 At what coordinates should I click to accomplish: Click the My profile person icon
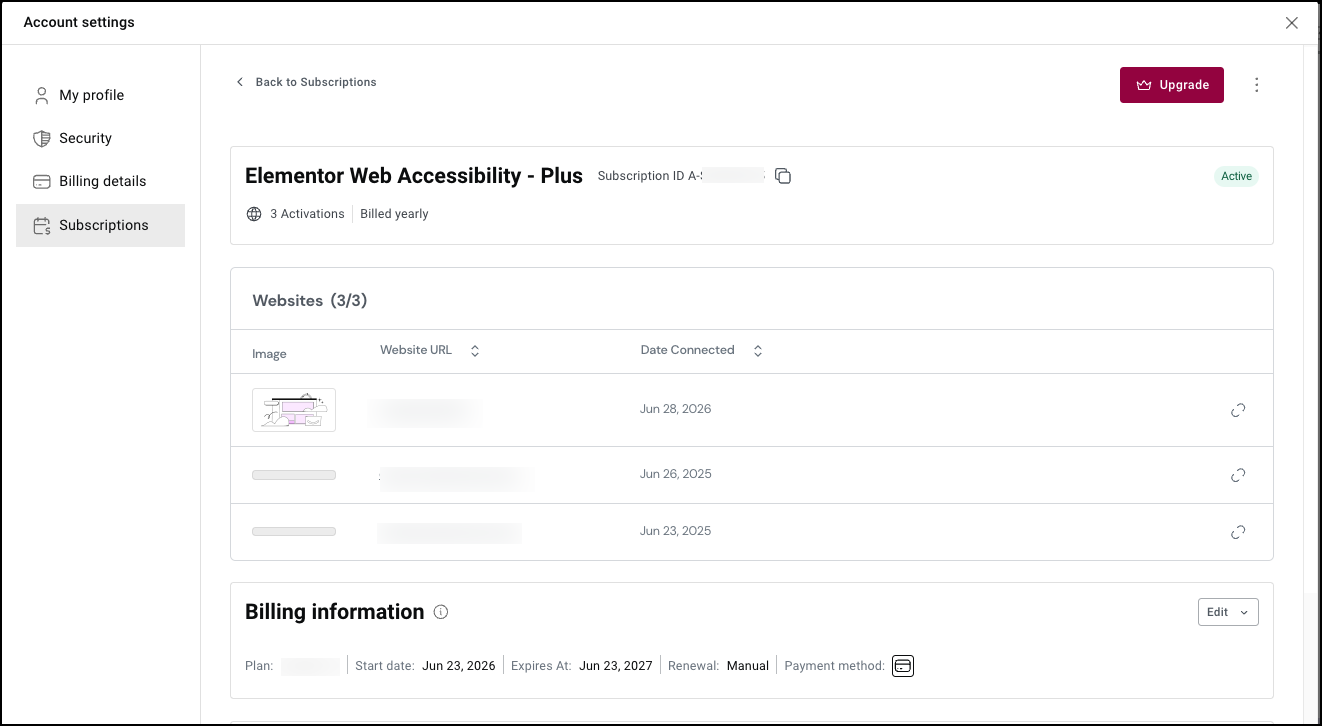click(41, 95)
